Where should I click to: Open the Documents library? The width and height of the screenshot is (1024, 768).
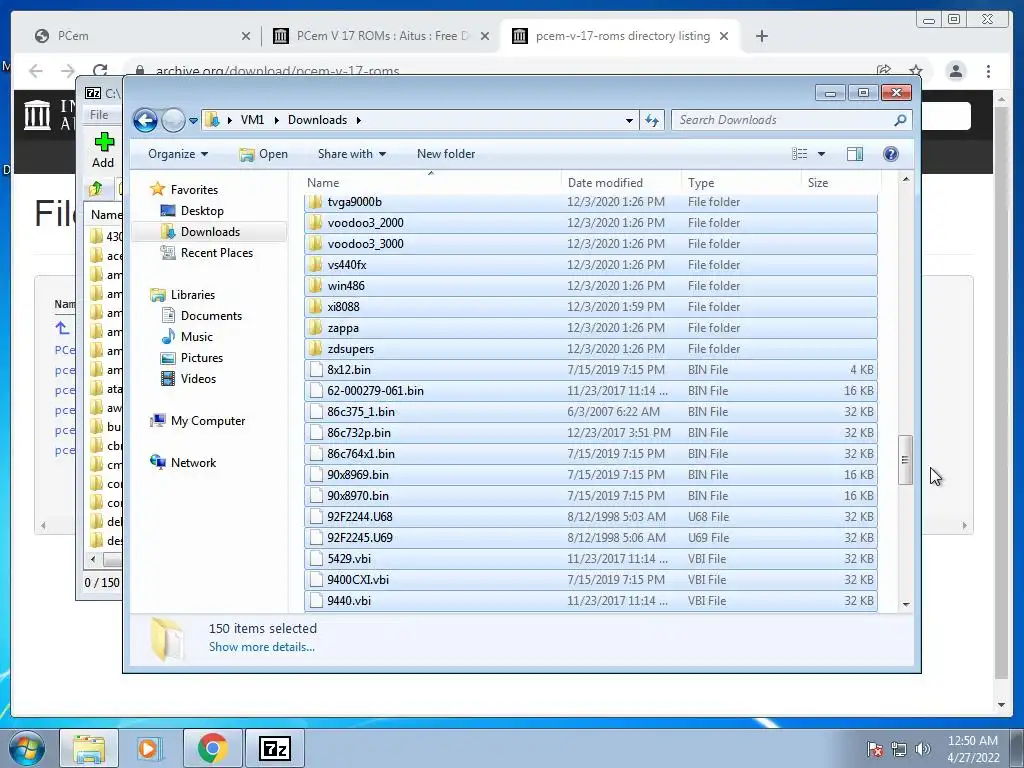point(211,316)
